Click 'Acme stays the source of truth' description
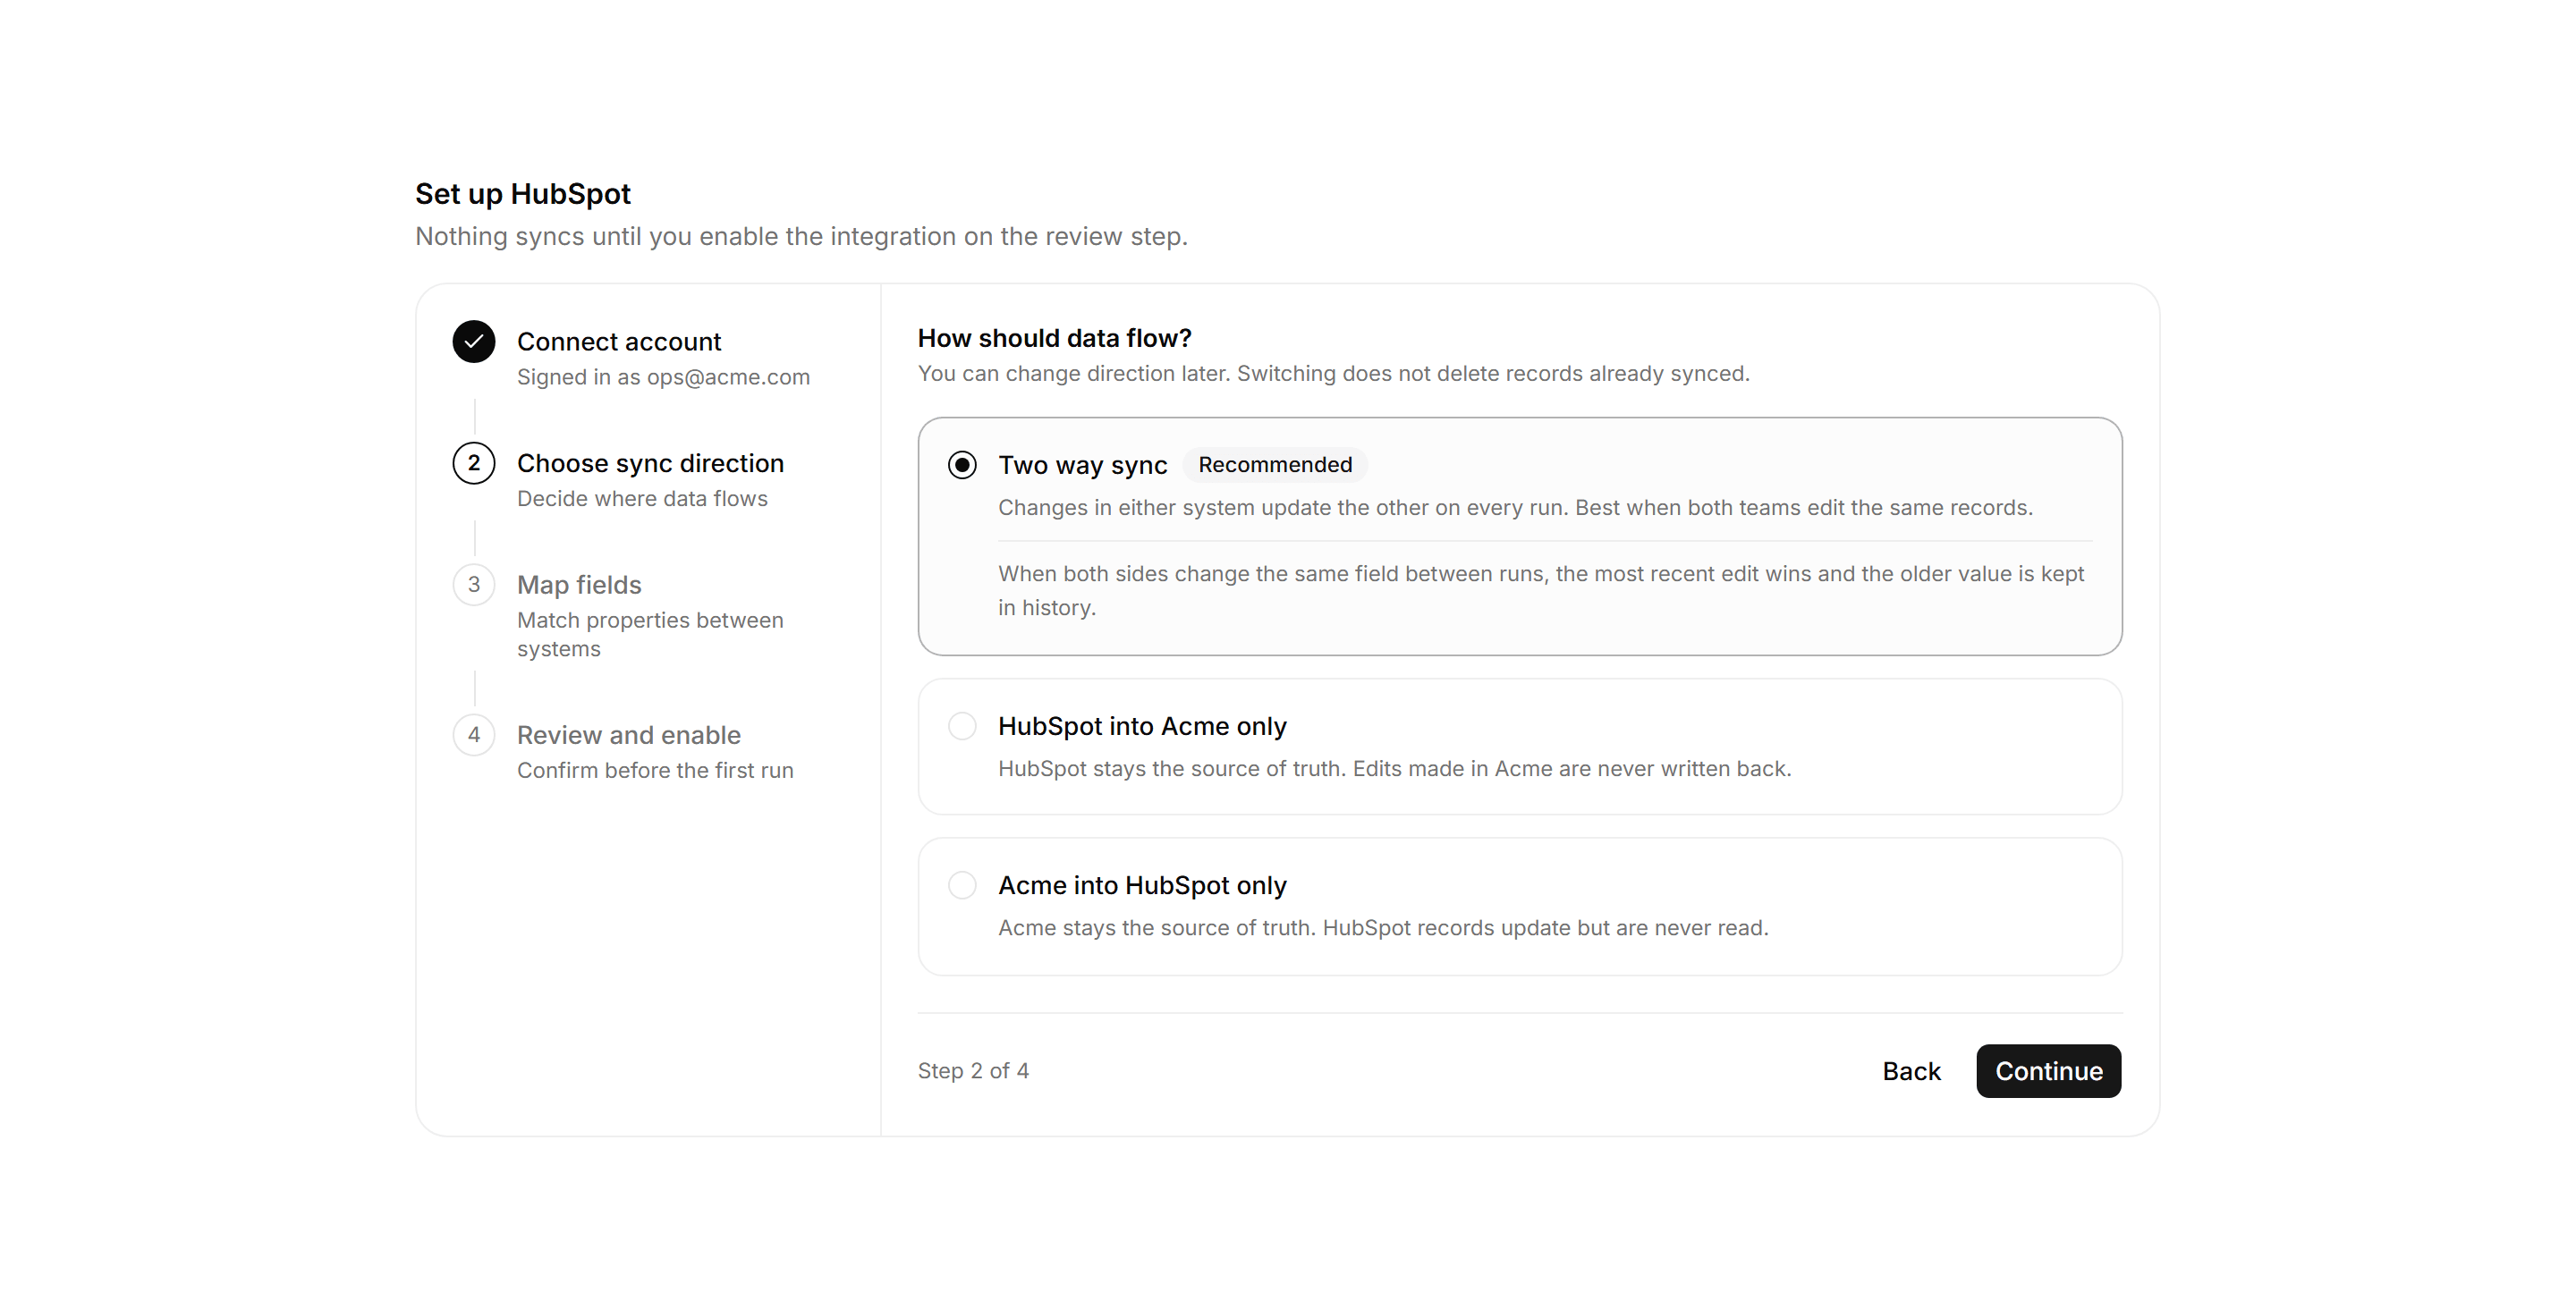 (1383, 928)
